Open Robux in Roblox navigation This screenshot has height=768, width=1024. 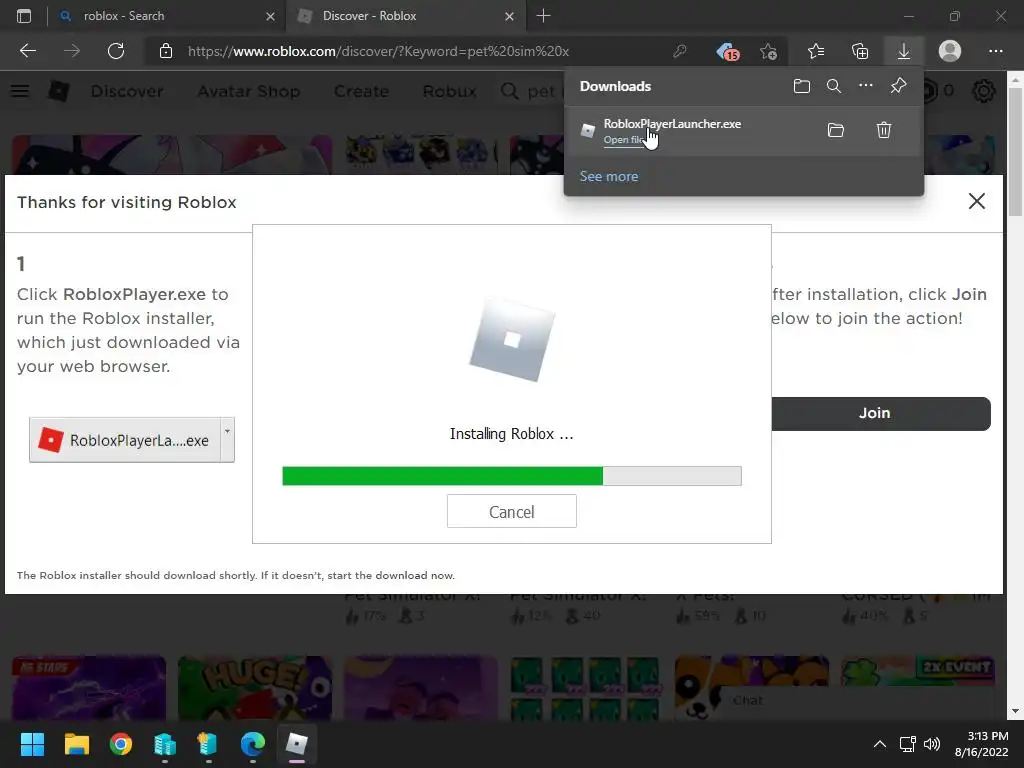click(449, 91)
